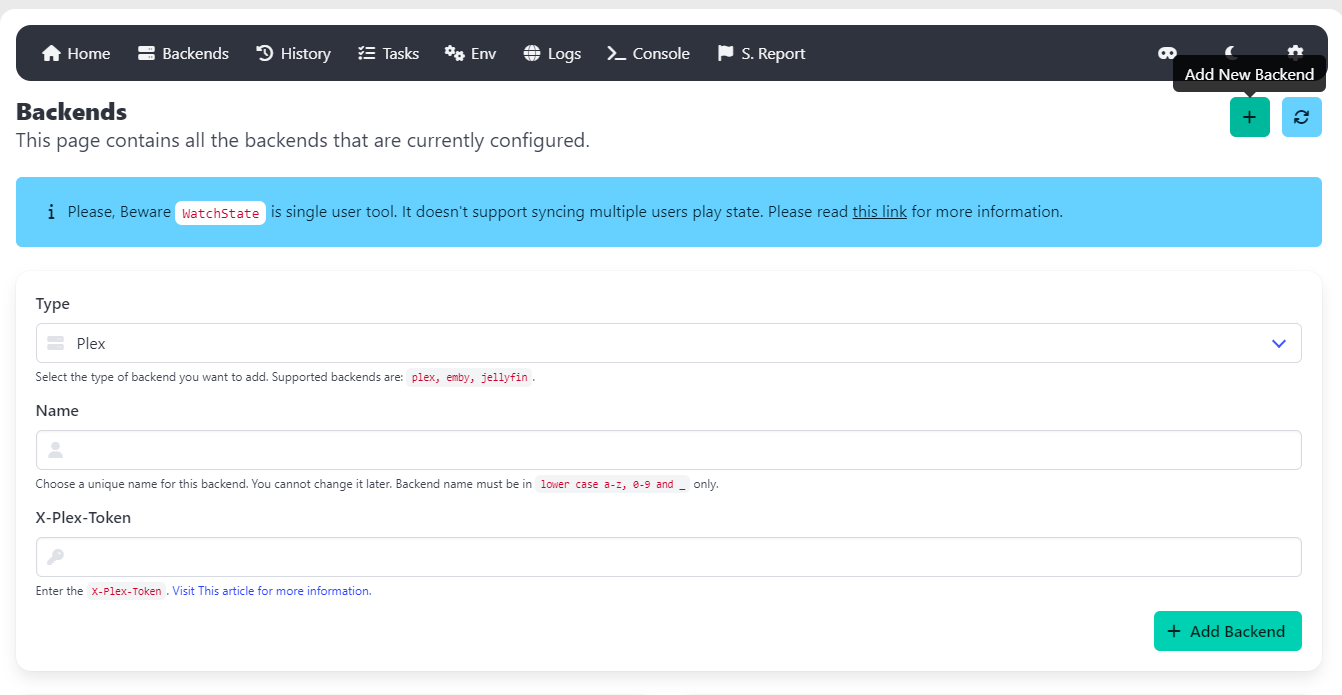Navigate to the Home menu item
1342x695 pixels.
pyautogui.click(x=75, y=53)
